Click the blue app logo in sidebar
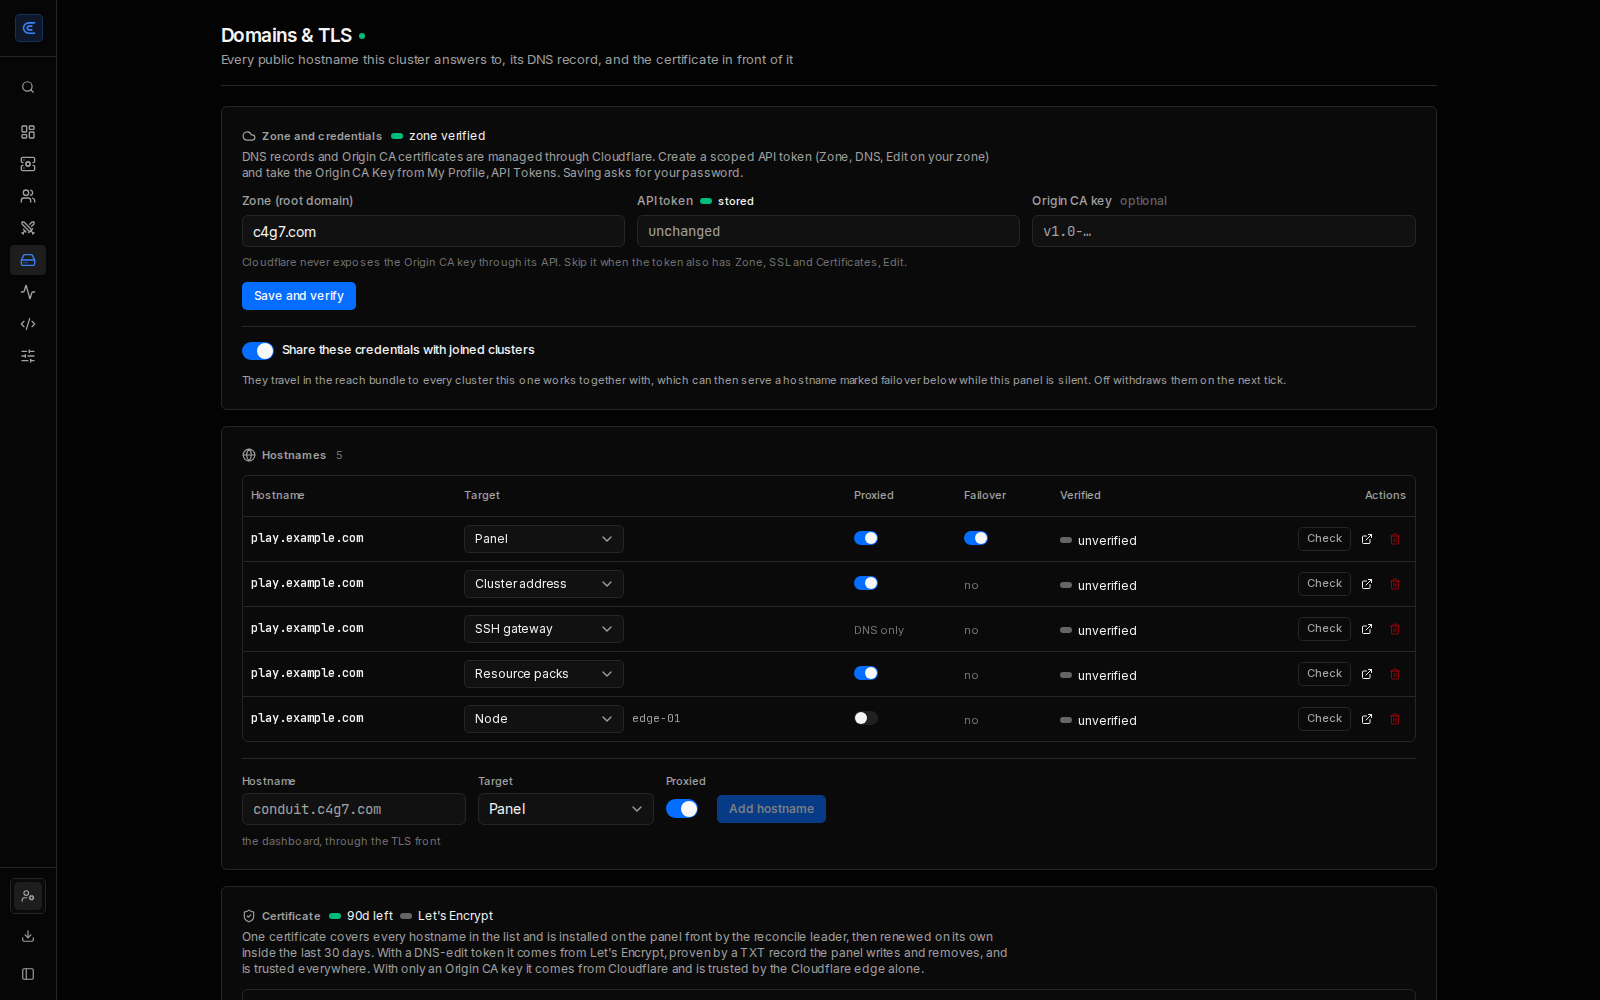 click(x=29, y=28)
